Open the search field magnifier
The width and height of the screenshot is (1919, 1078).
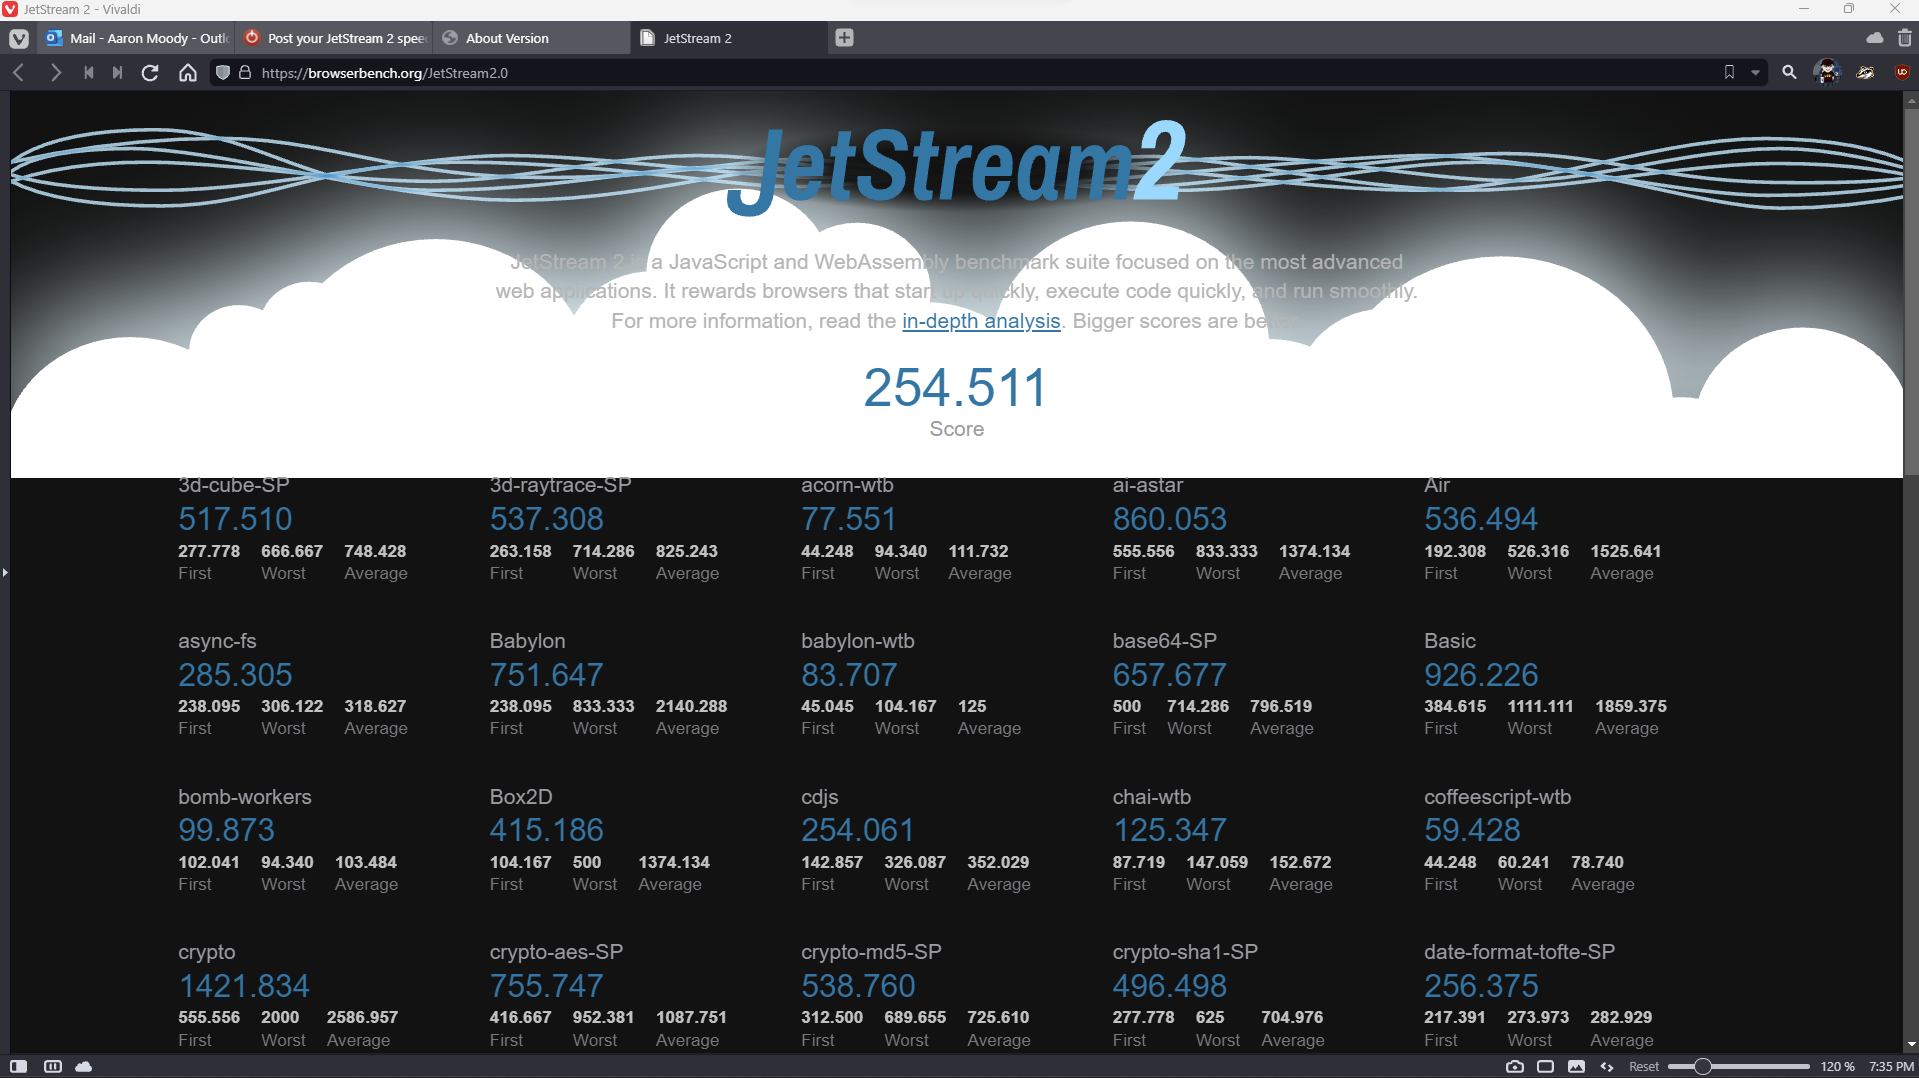coord(1789,72)
